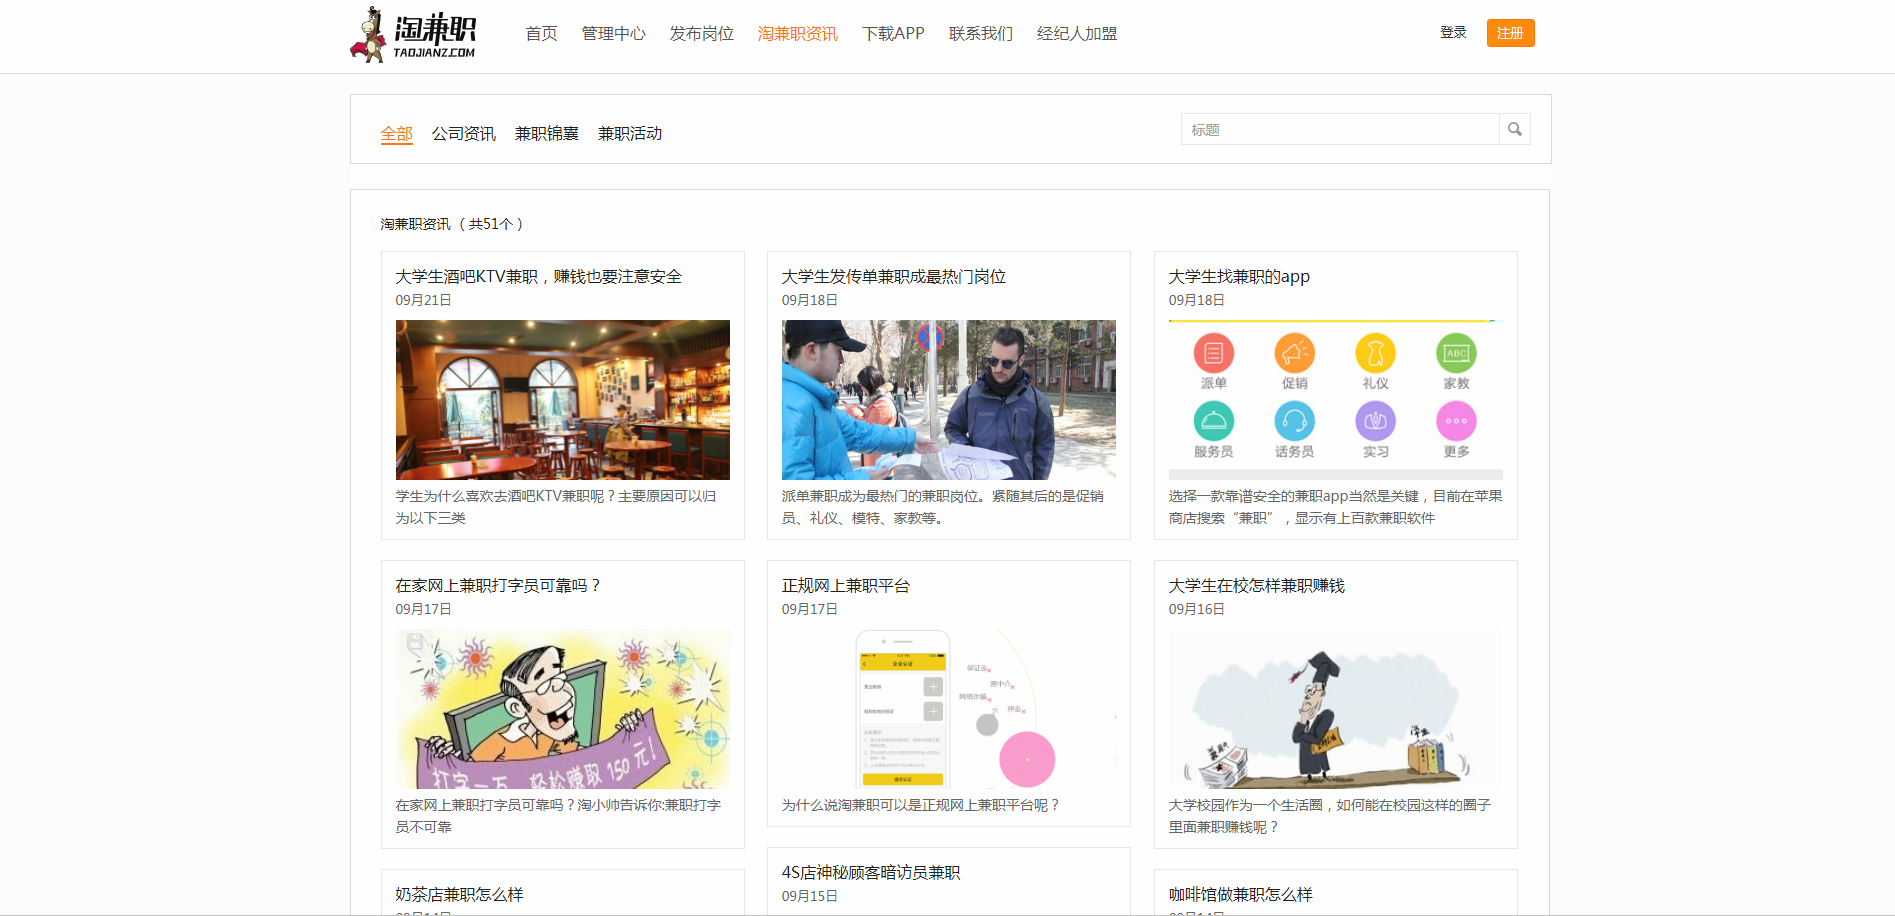Click the 登录 link
Viewport: 1895px width, 916px height.
point(1453,32)
